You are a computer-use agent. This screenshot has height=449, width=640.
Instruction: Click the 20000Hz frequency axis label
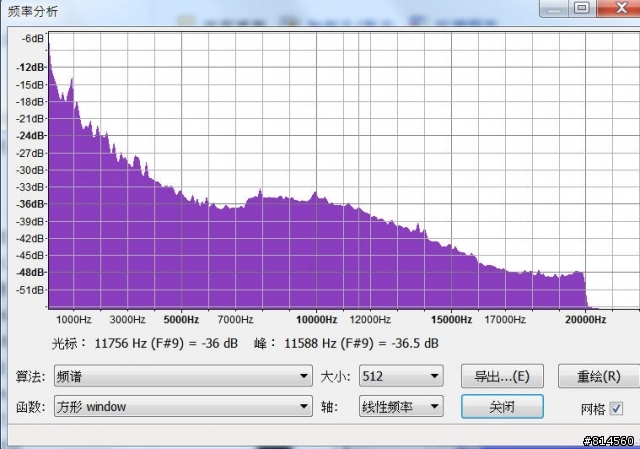pyautogui.click(x=586, y=319)
